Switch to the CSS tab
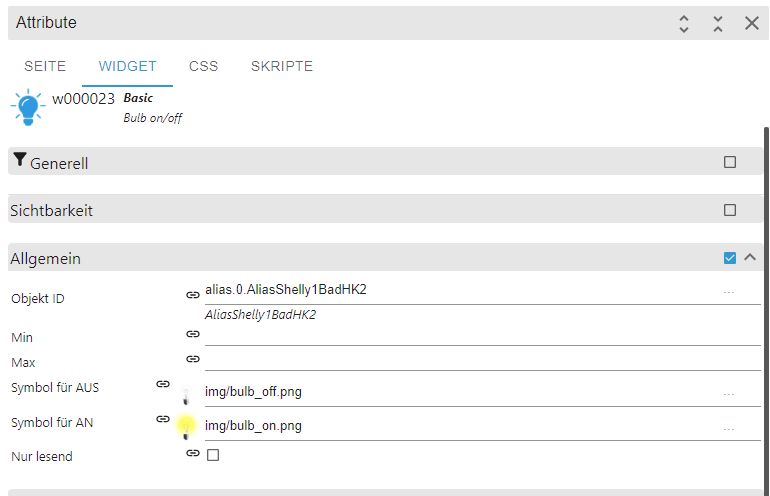770x496 pixels. point(204,67)
